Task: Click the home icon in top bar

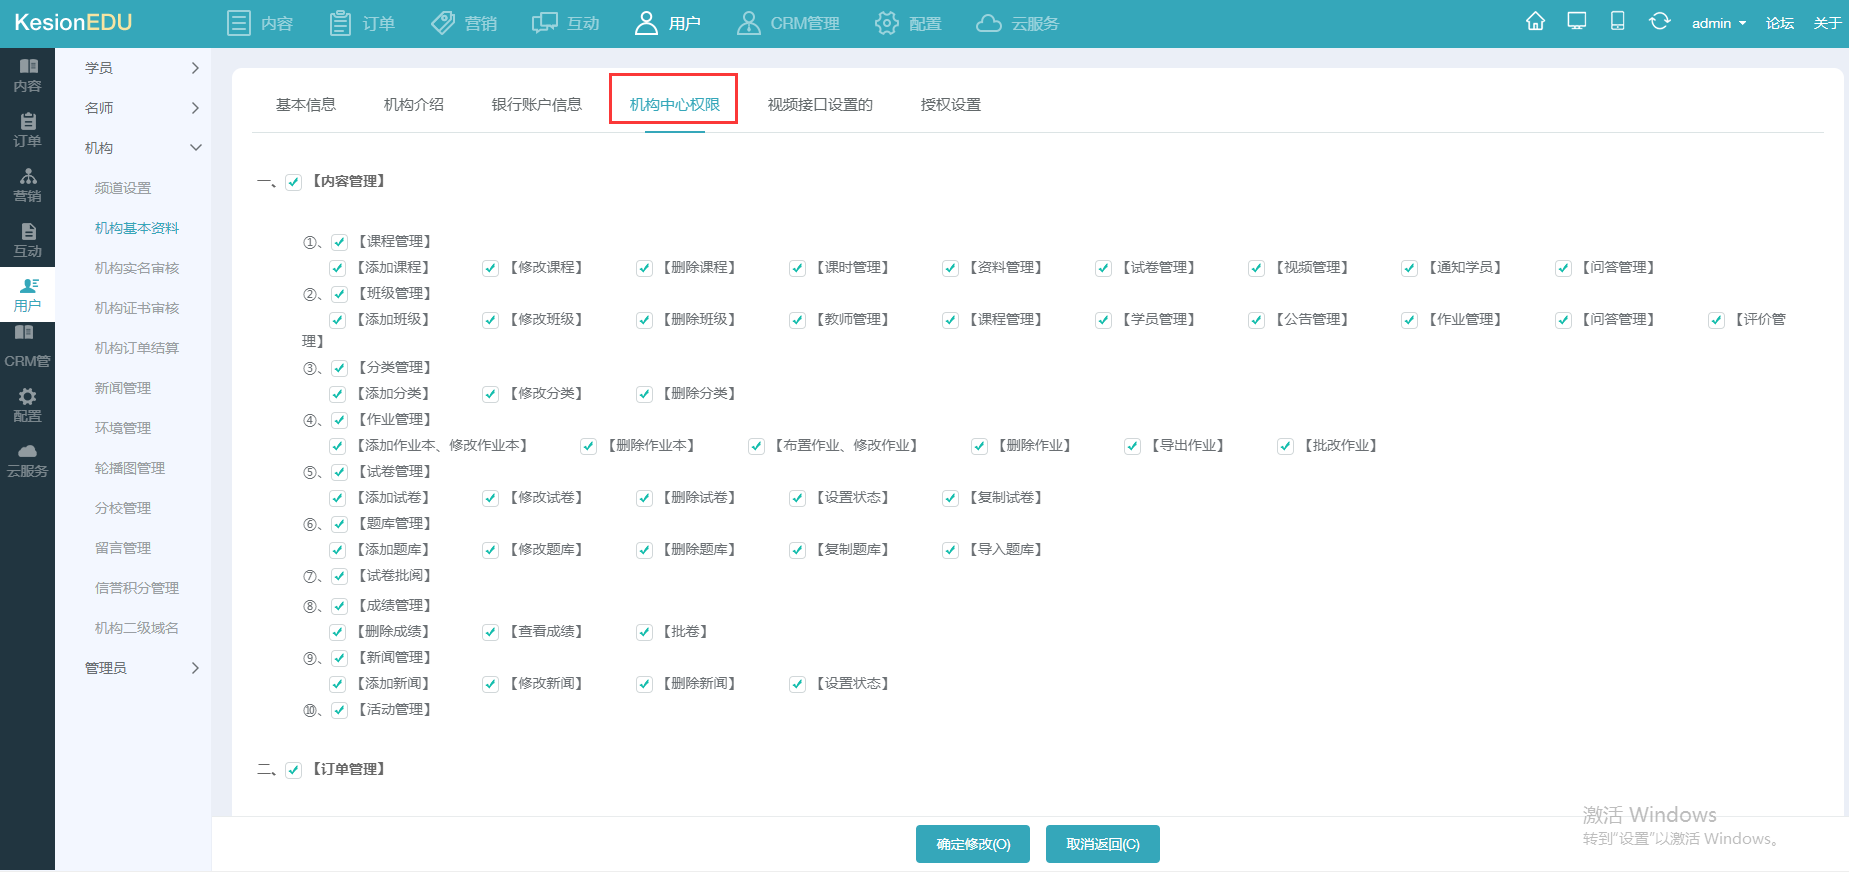Action: click(1535, 22)
